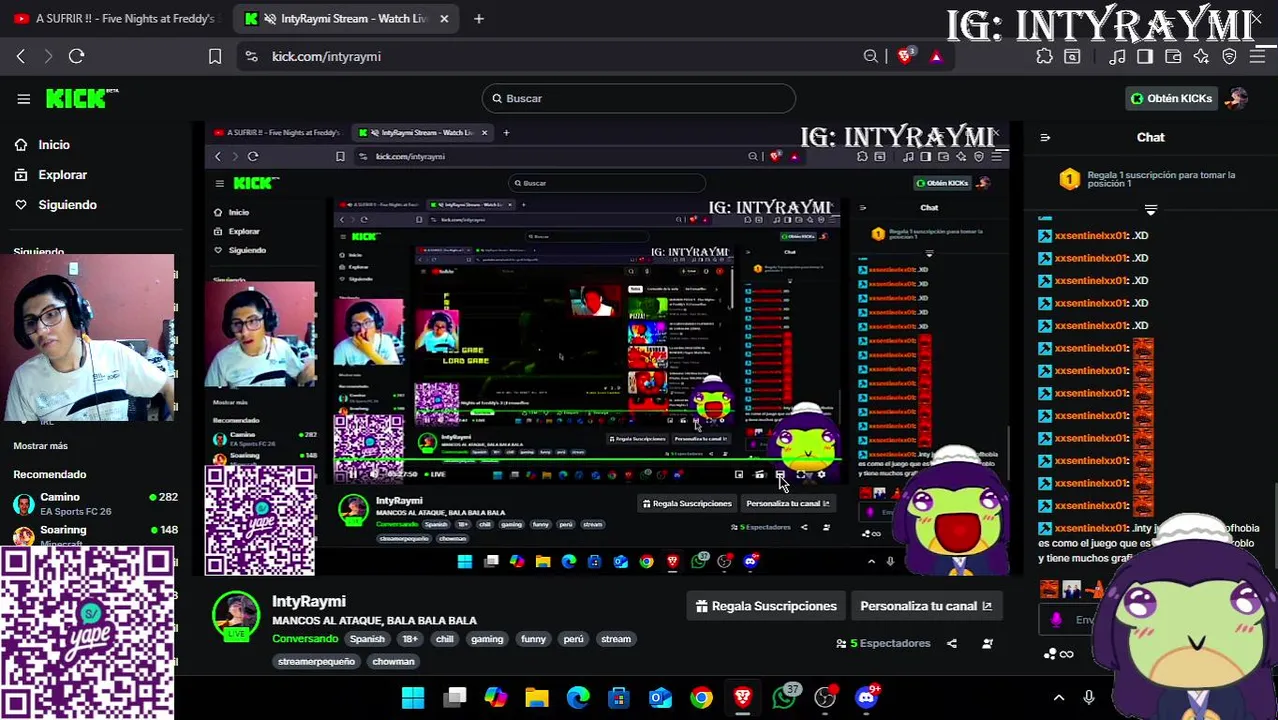The width and height of the screenshot is (1278, 720).
Task: Show hidden system tray icons chevron
Action: click(x=1059, y=698)
